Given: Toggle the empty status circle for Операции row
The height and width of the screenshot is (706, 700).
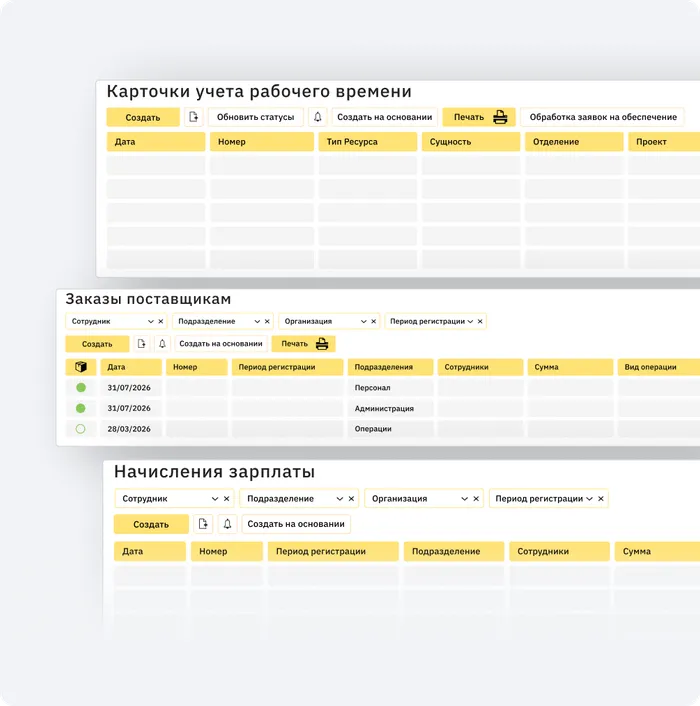Looking at the screenshot, I should (81, 429).
